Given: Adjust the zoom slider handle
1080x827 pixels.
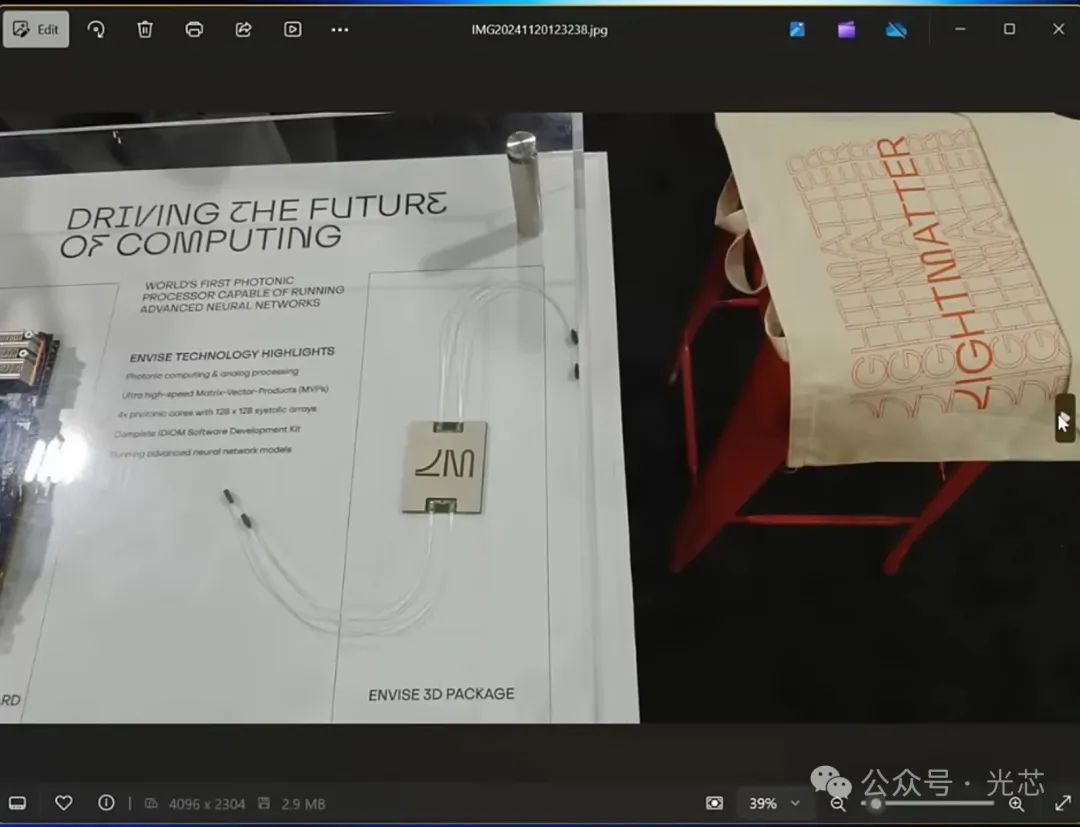Looking at the screenshot, I should (x=875, y=804).
